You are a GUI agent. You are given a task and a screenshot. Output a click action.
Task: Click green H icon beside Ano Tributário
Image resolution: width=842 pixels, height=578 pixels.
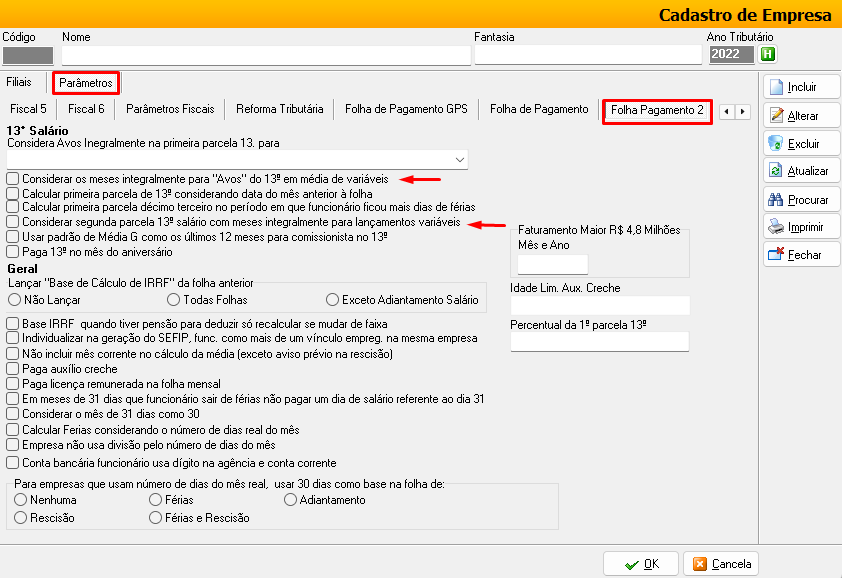(768, 54)
